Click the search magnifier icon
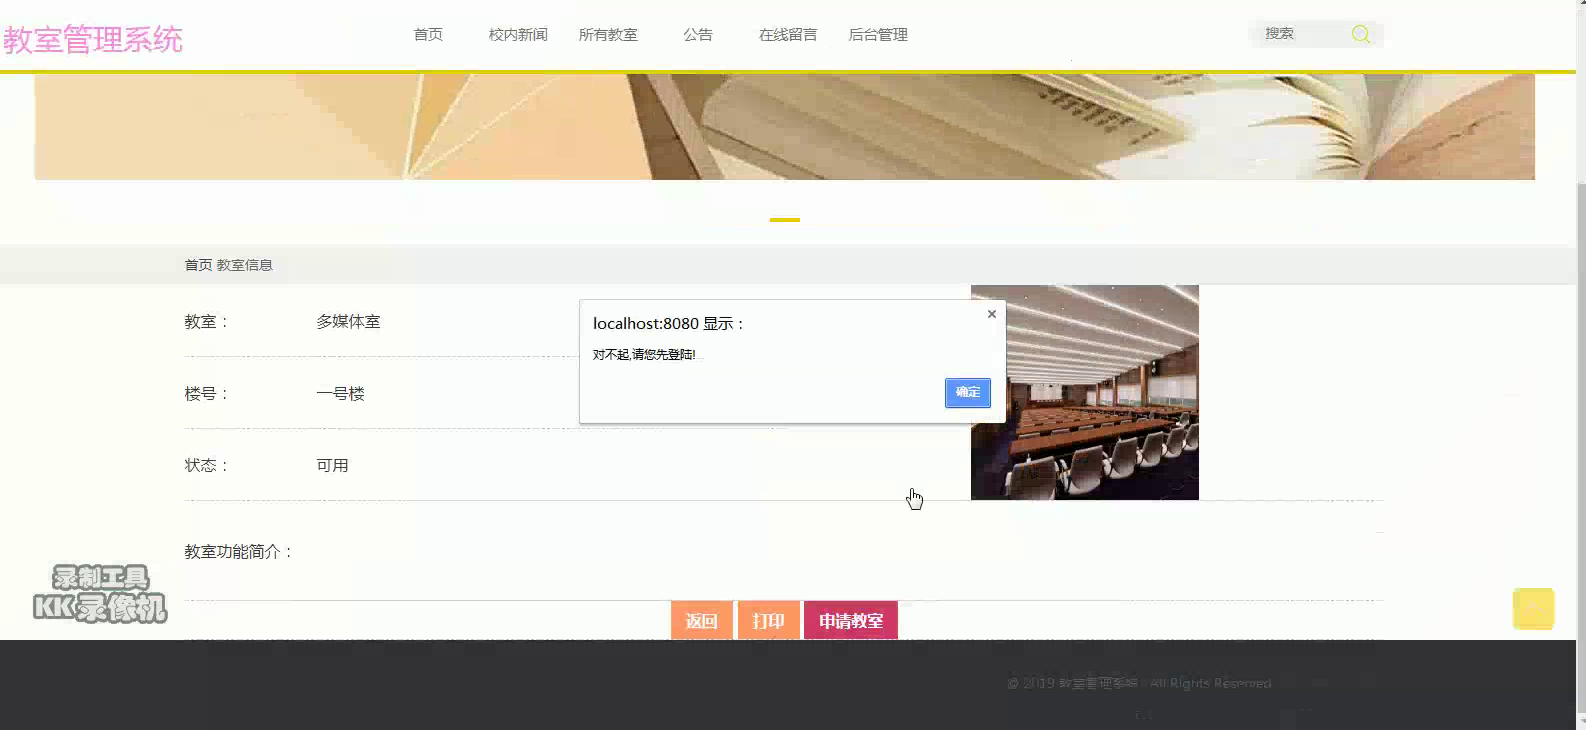The image size is (1586, 730). (1361, 34)
